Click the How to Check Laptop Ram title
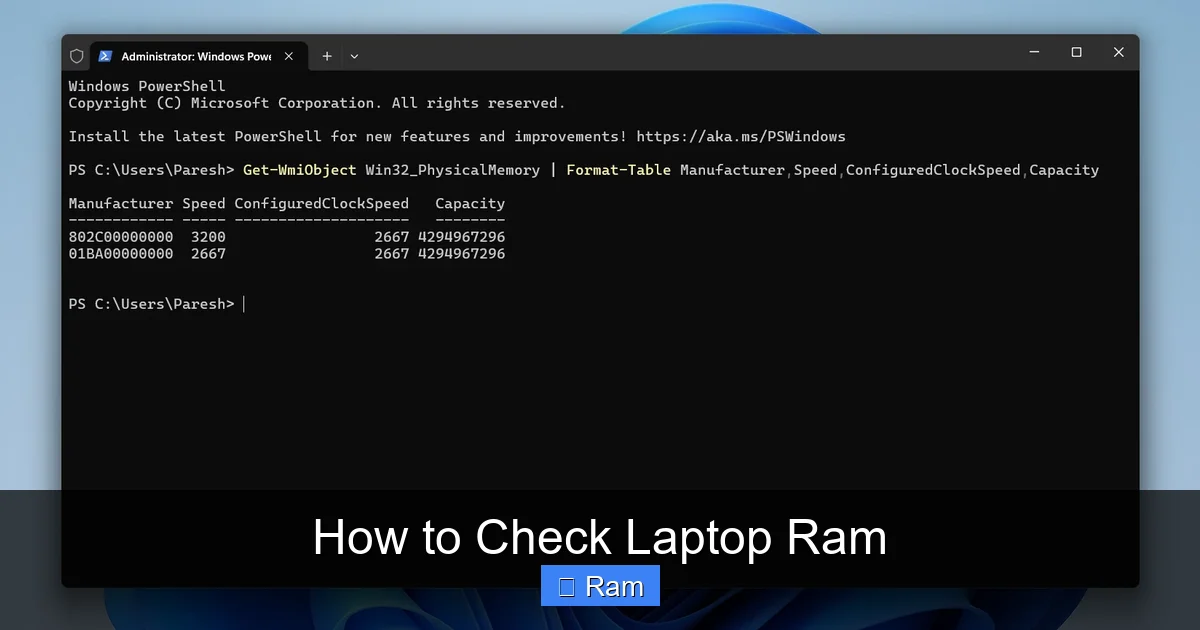The width and height of the screenshot is (1200, 630). 600,537
